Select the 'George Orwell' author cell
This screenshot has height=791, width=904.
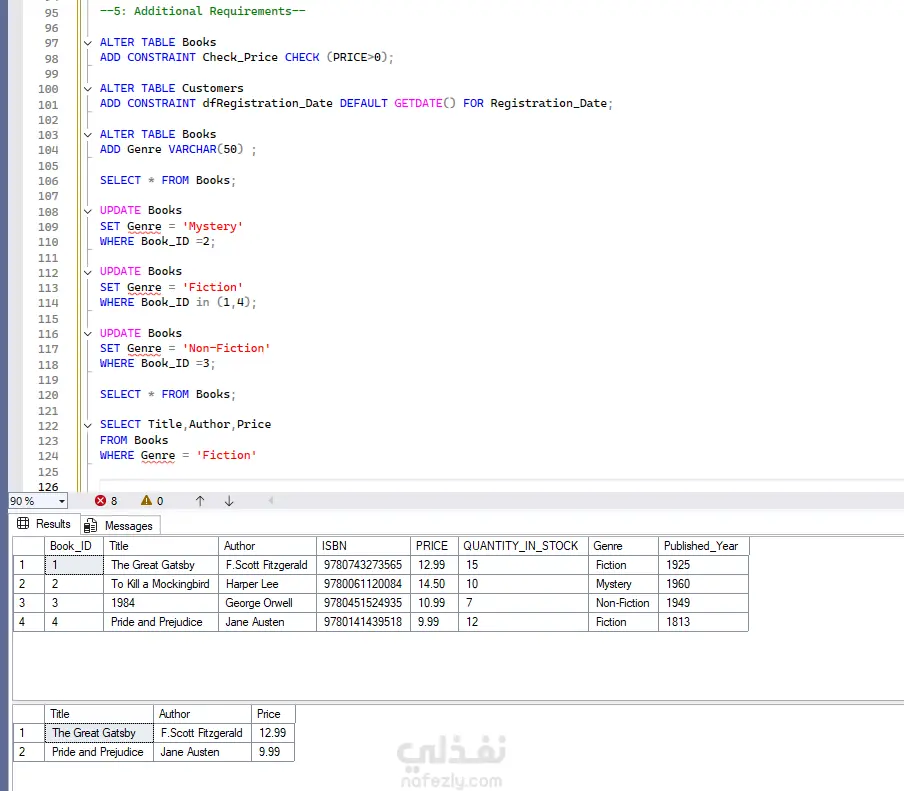(267, 603)
